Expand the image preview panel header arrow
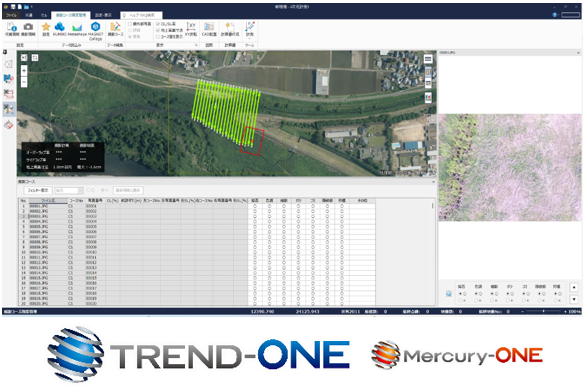The height and width of the screenshot is (387, 583). 578,53
